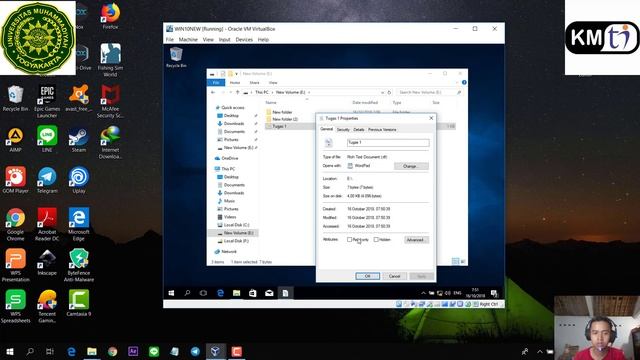
Task: Click VirtualBox taskbar icon on host
Action: coord(216,351)
